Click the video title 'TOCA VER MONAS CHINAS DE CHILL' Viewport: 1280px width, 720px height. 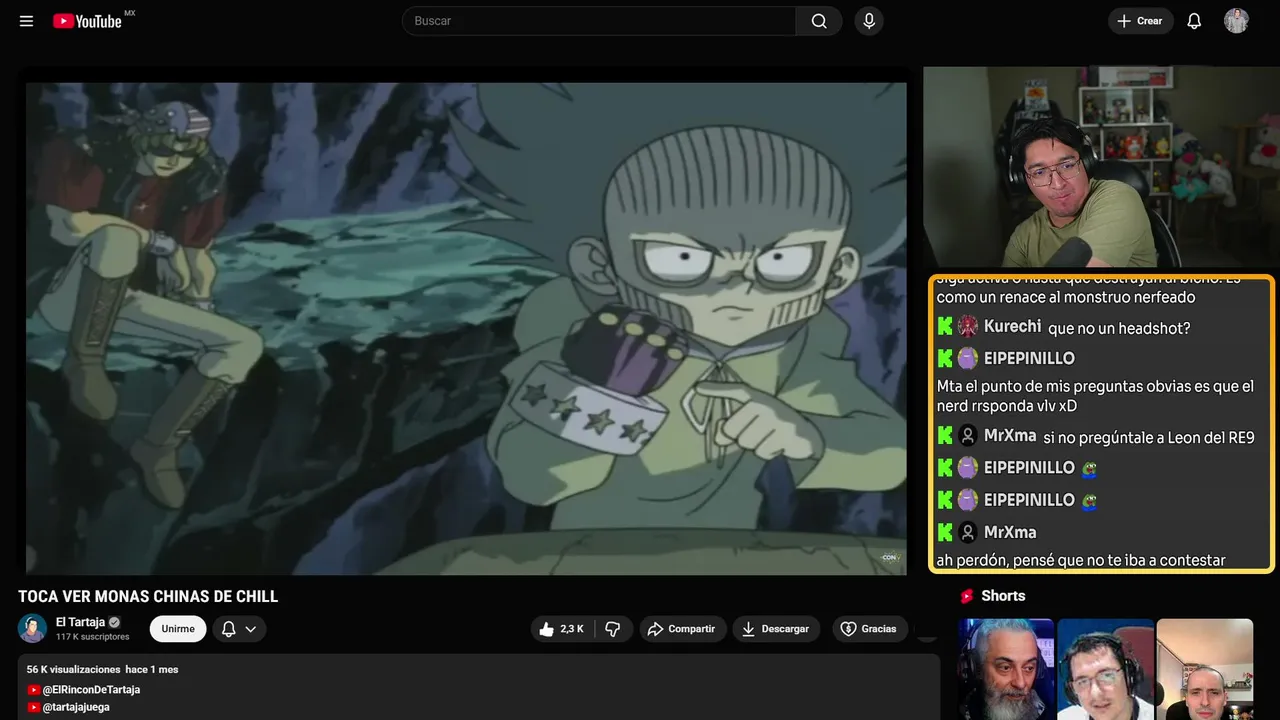tap(148, 597)
